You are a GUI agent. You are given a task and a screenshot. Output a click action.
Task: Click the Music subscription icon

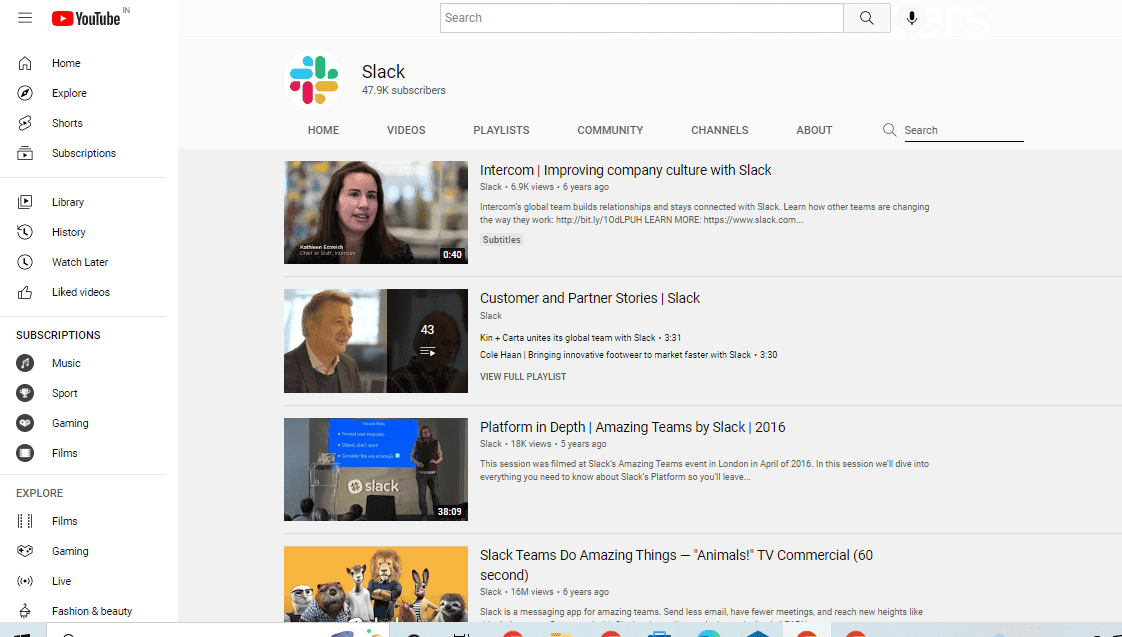(25, 363)
